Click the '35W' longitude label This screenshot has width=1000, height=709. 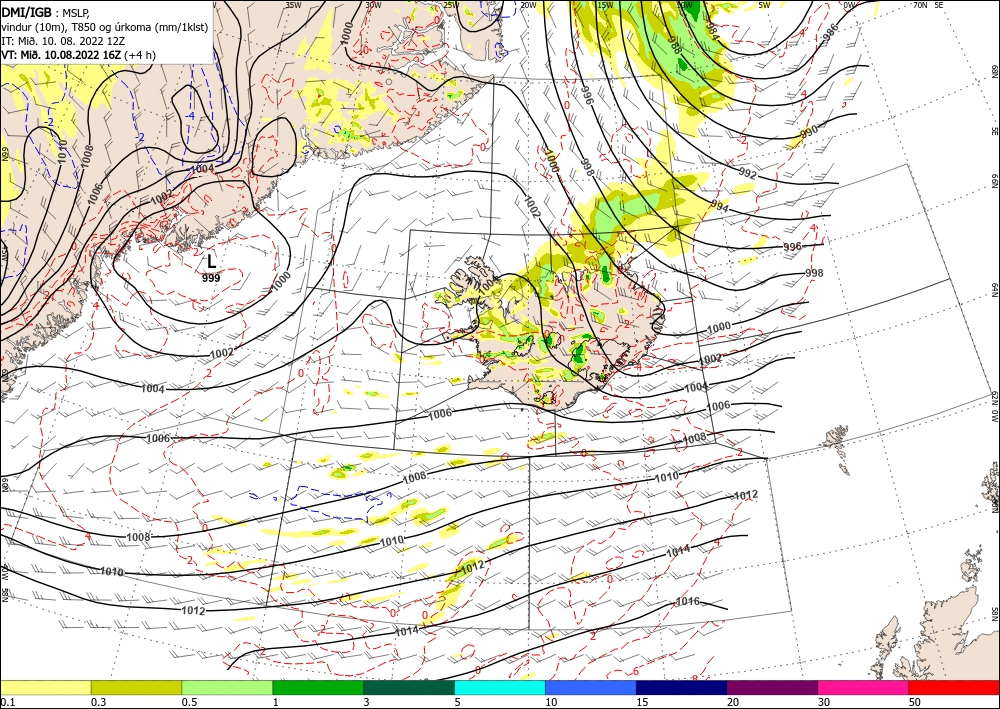pos(293,5)
